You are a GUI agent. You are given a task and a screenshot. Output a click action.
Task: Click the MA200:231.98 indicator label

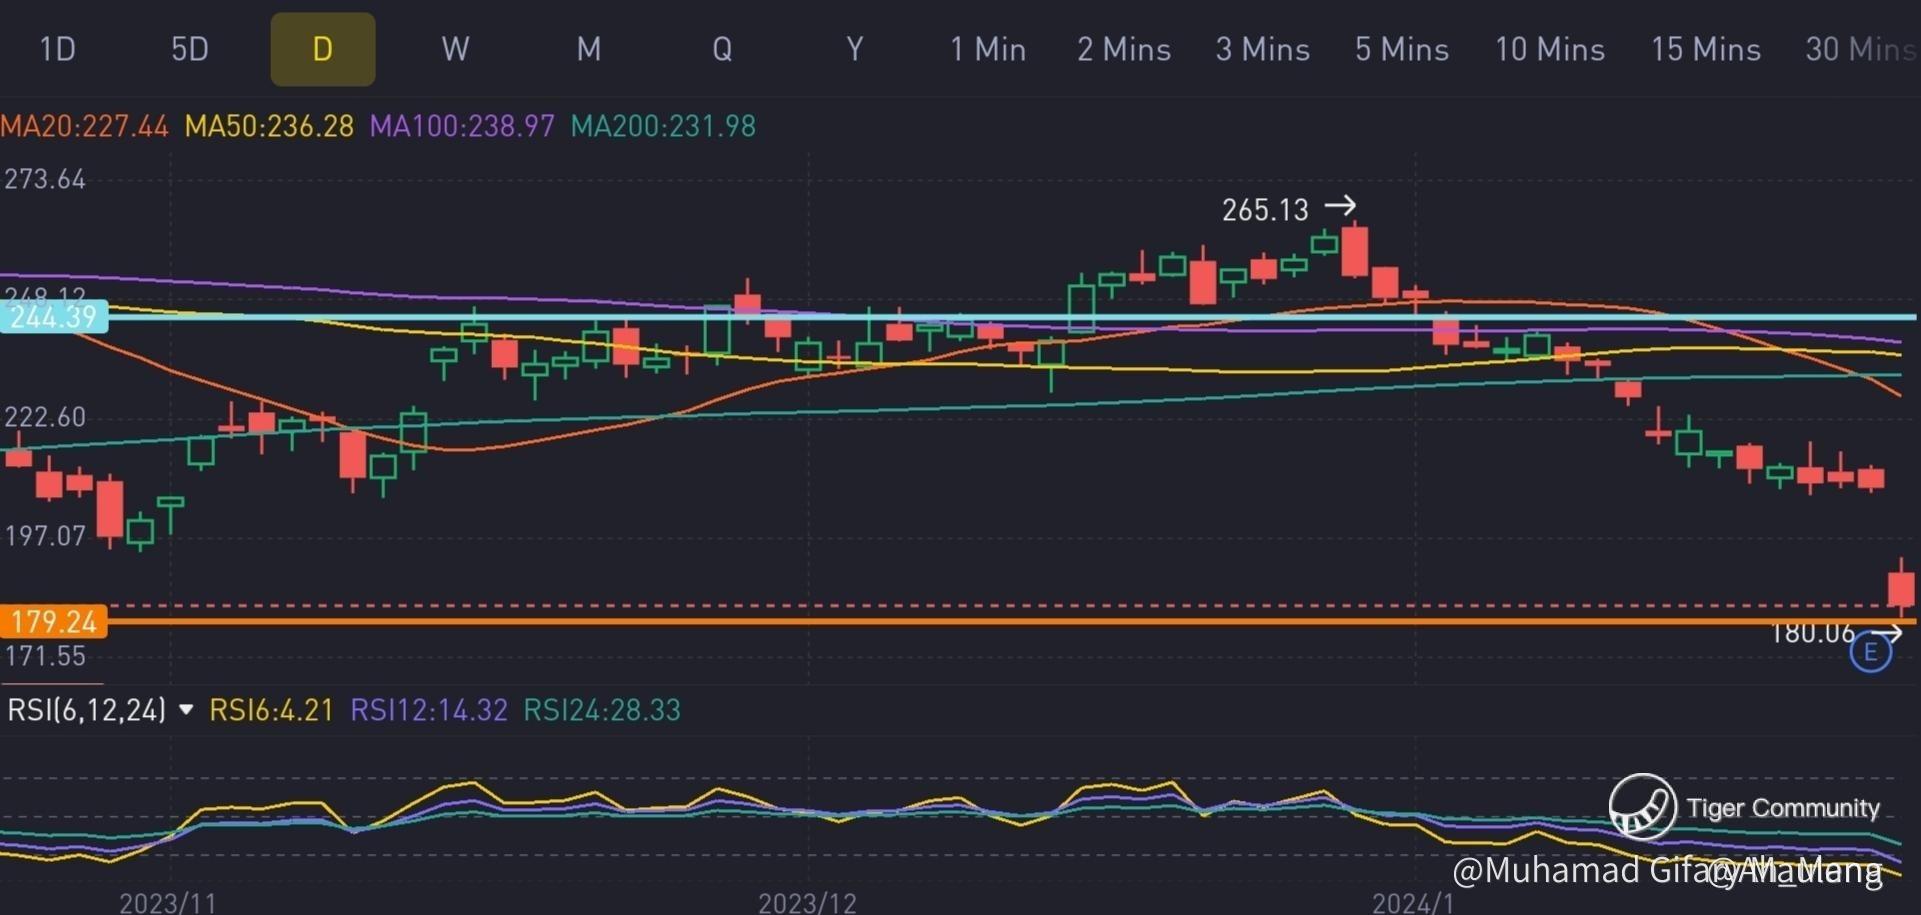pos(662,126)
